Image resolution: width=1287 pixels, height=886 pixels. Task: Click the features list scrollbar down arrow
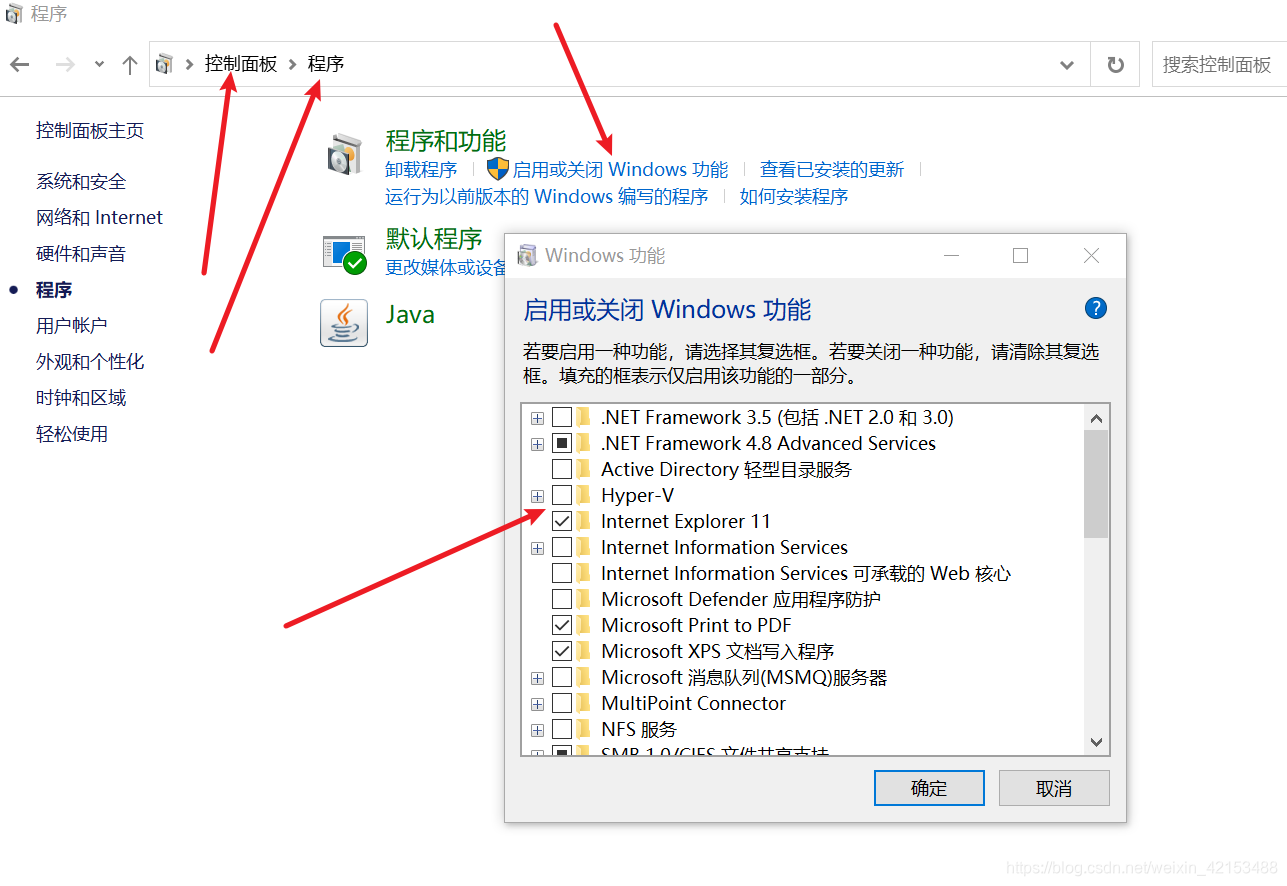[x=1096, y=743]
